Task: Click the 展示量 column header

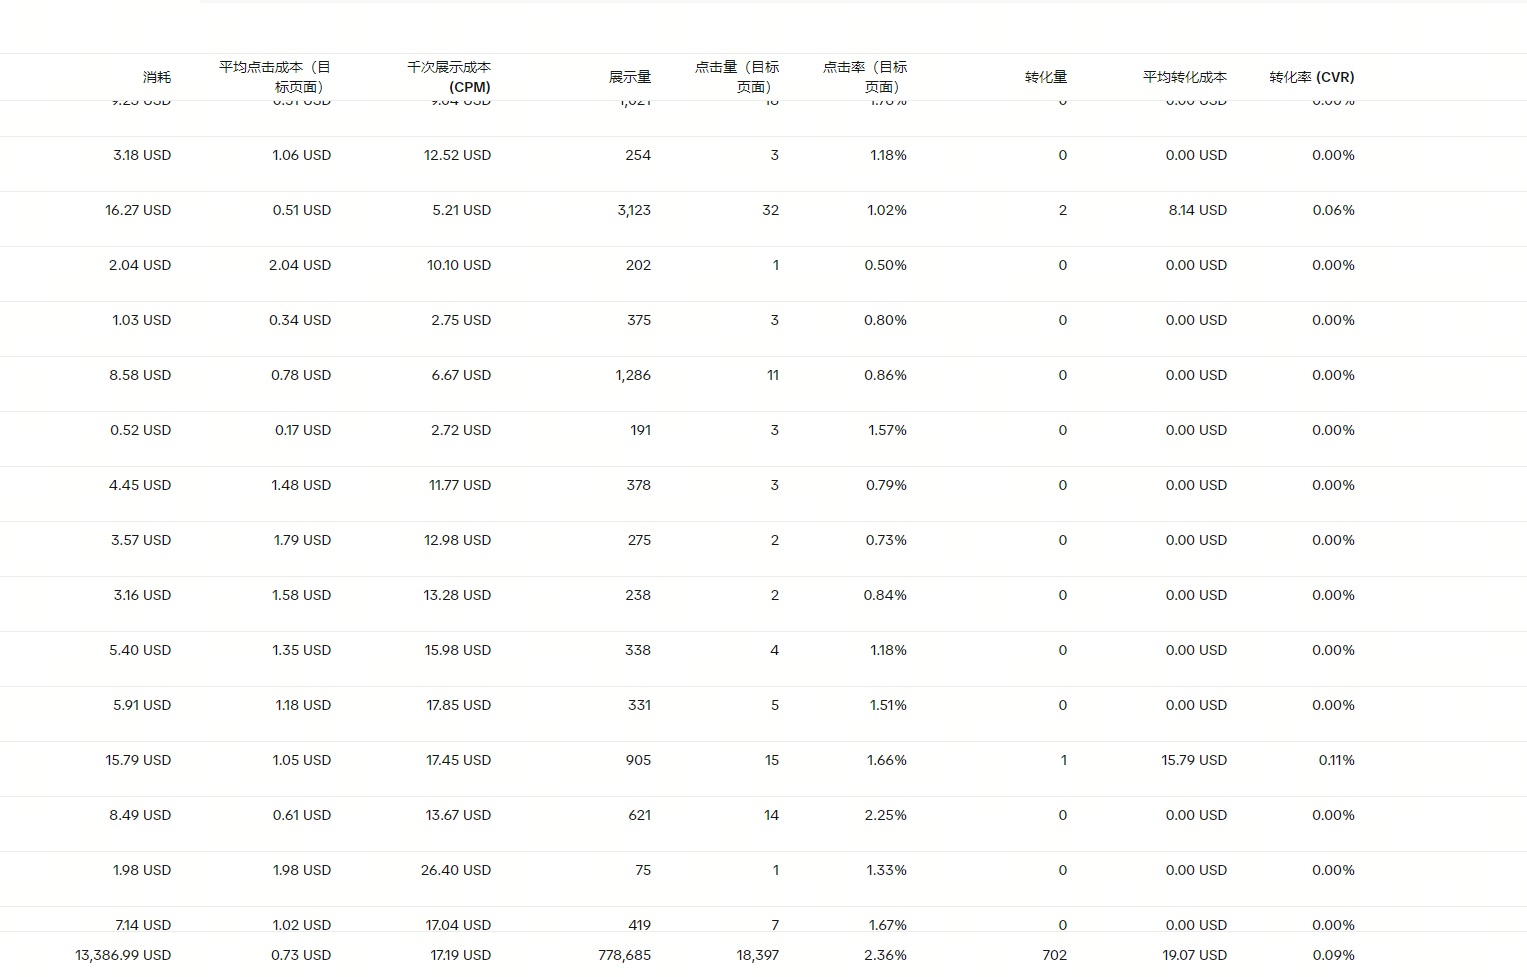Action: [629, 77]
